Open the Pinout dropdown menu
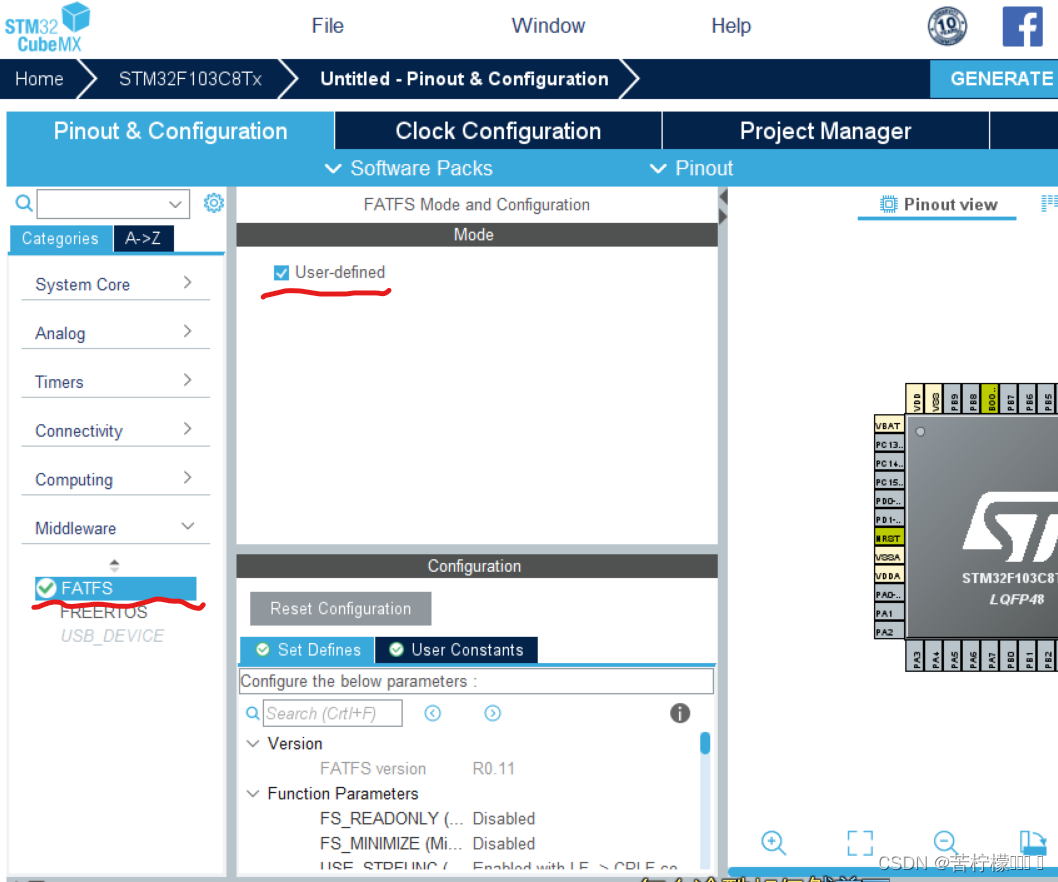Screen dimensions: 1058x882 (x=691, y=168)
